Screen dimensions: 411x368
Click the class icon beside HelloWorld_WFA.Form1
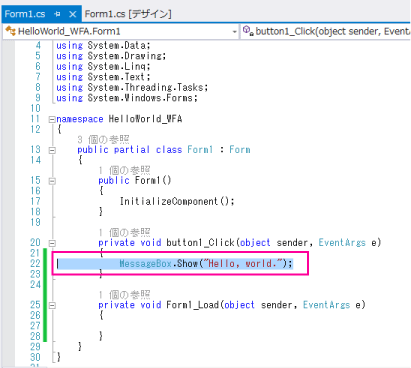tap(10, 31)
